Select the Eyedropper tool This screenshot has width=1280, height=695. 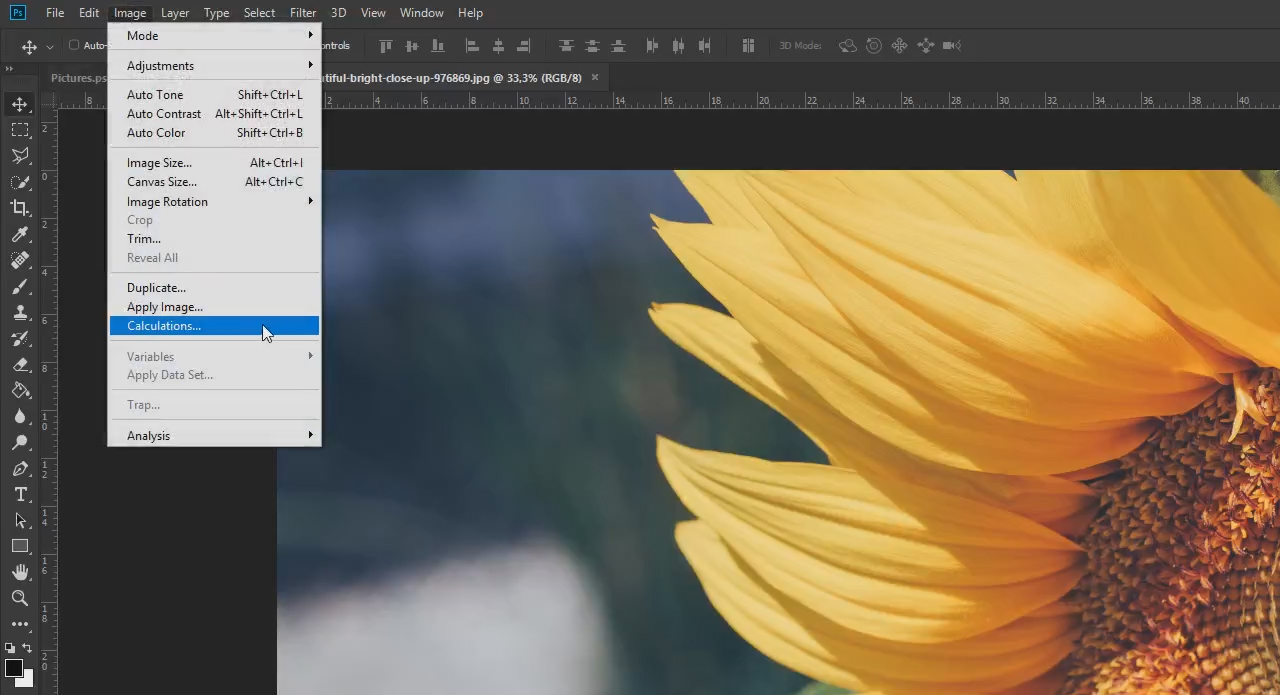tap(20, 234)
